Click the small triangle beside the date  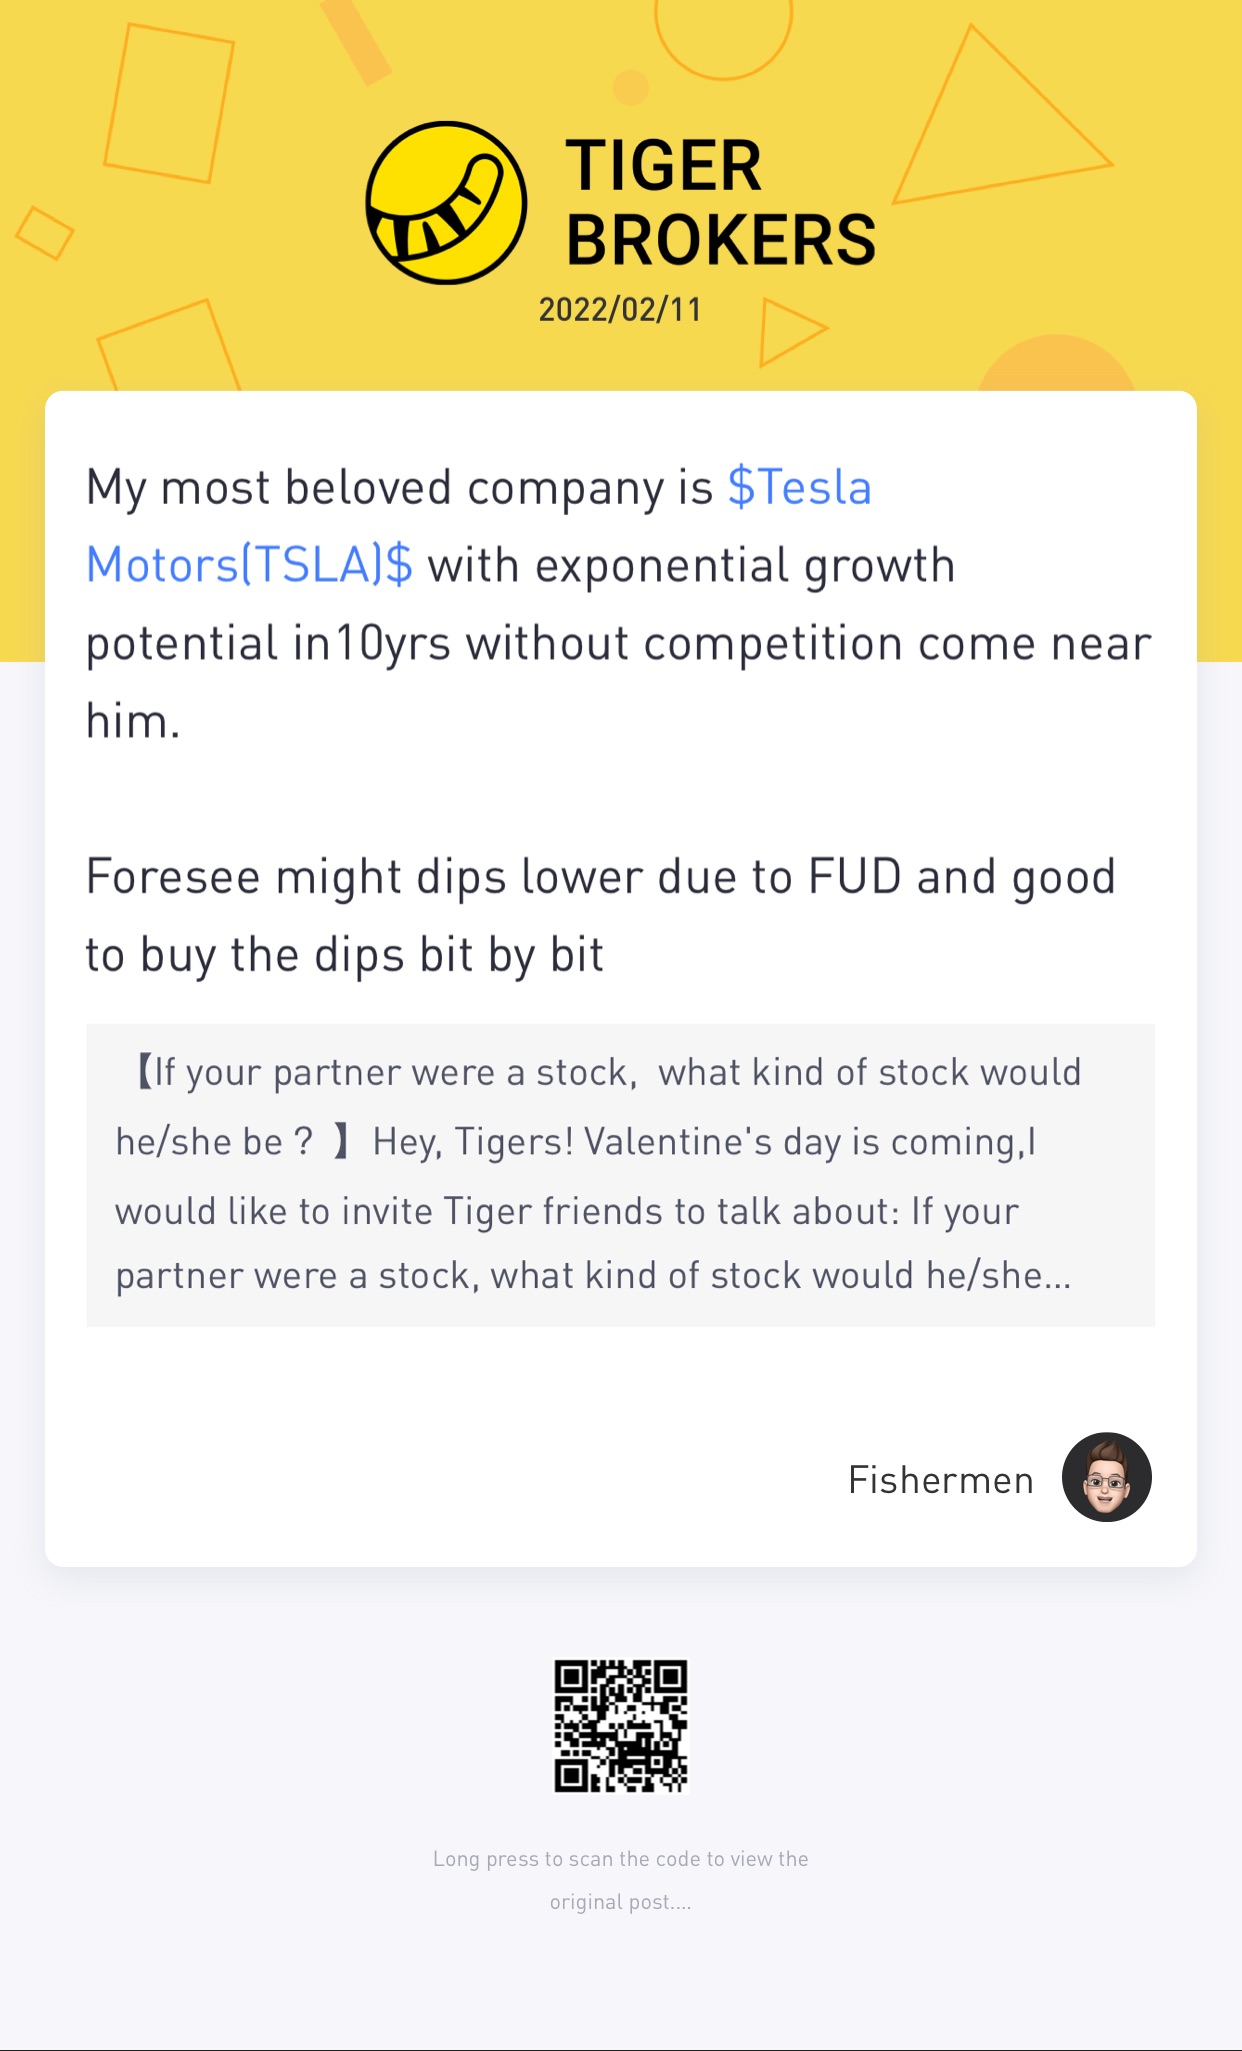787,330
